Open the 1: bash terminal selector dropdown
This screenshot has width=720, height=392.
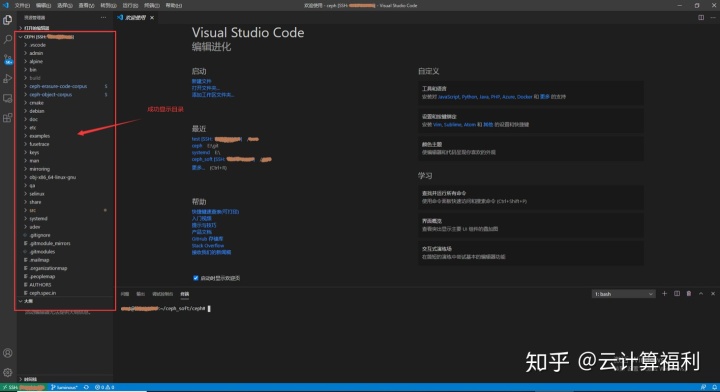(623, 294)
